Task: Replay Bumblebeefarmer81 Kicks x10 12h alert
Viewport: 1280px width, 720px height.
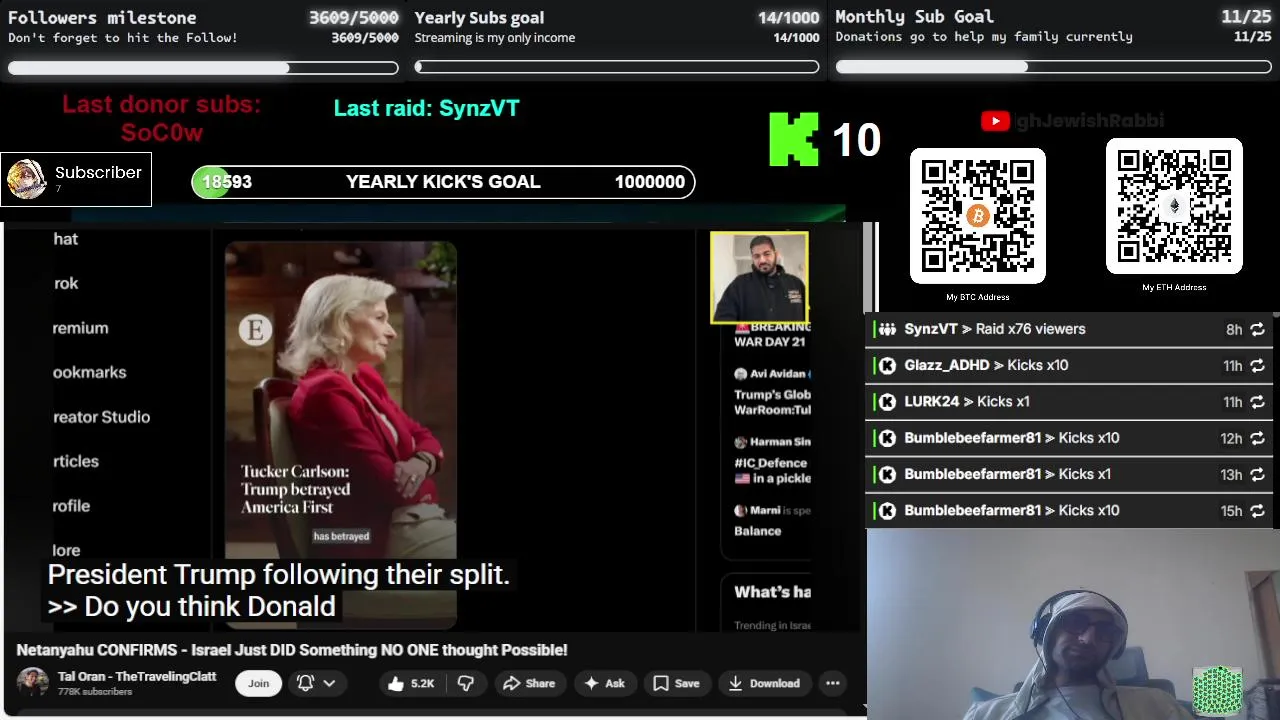Action: coord(1257,438)
